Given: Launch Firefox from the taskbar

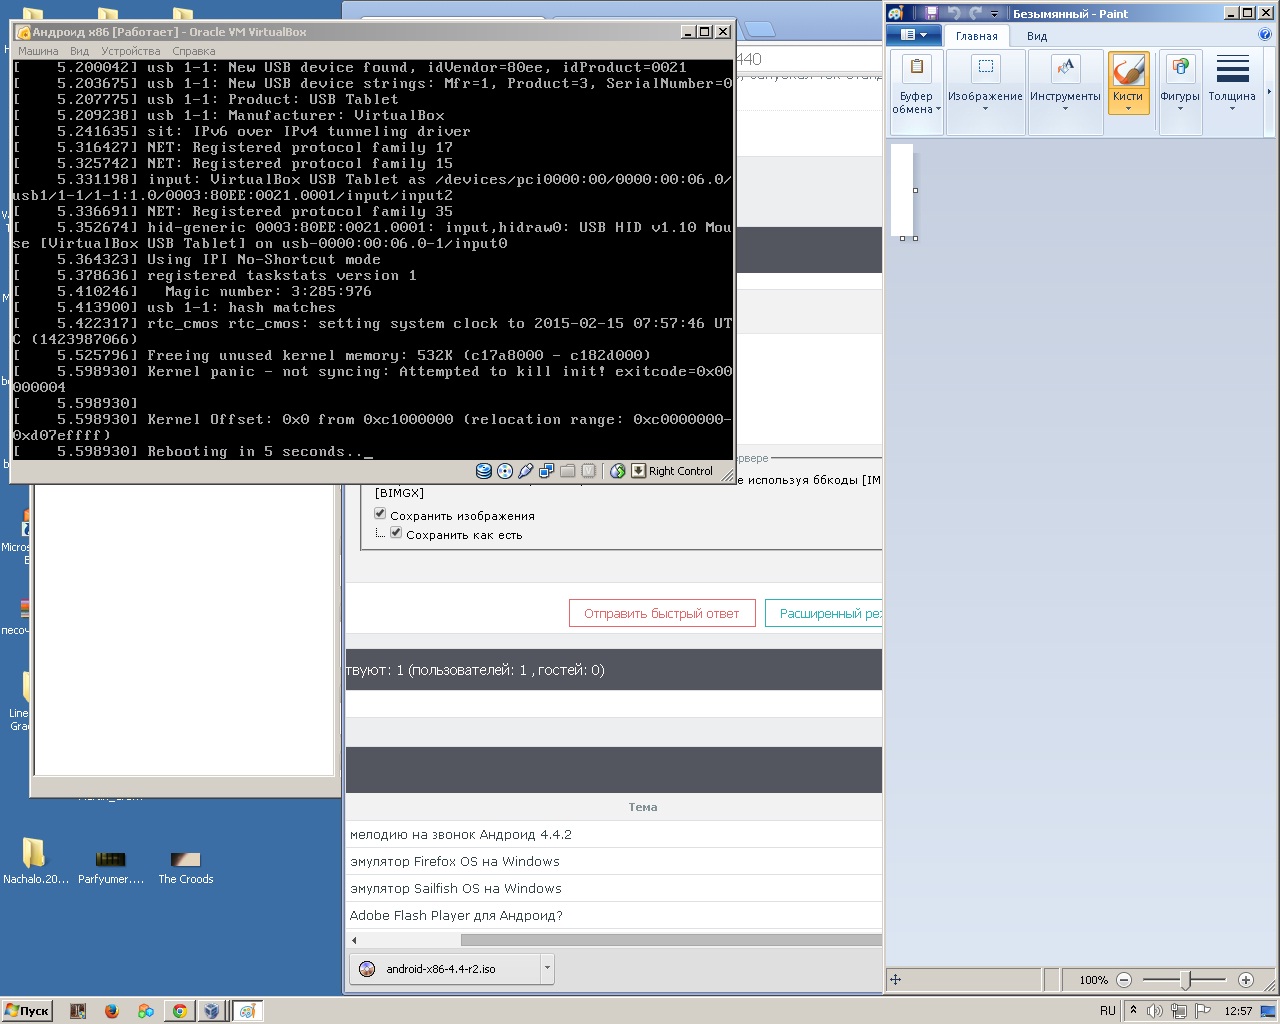Looking at the screenshot, I should (x=112, y=1011).
